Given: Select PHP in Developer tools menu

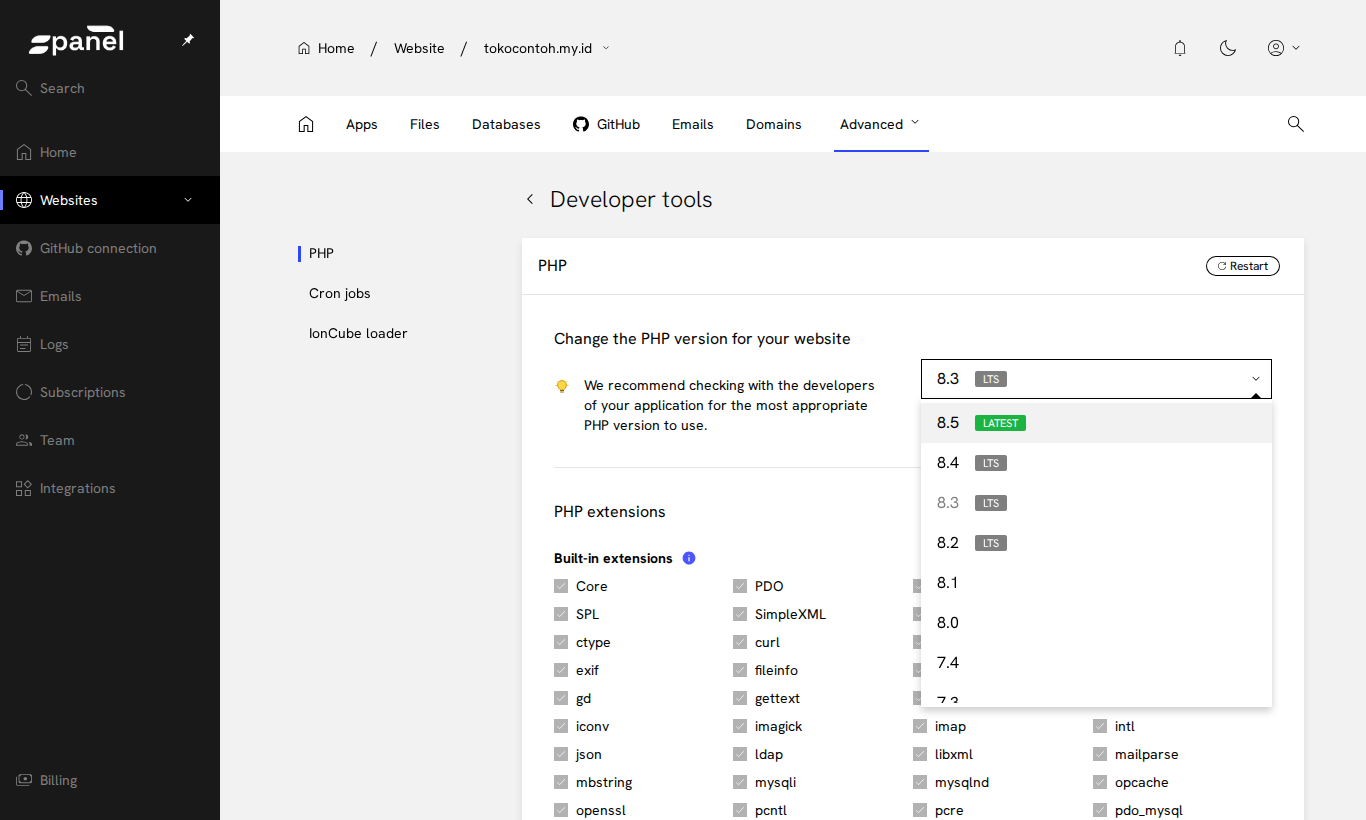Looking at the screenshot, I should 321,253.
